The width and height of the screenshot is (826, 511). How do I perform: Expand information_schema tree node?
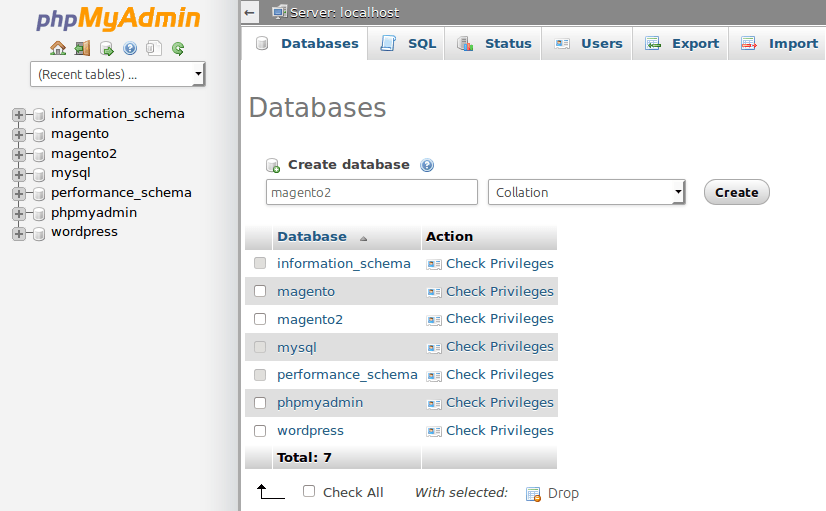pos(19,114)
